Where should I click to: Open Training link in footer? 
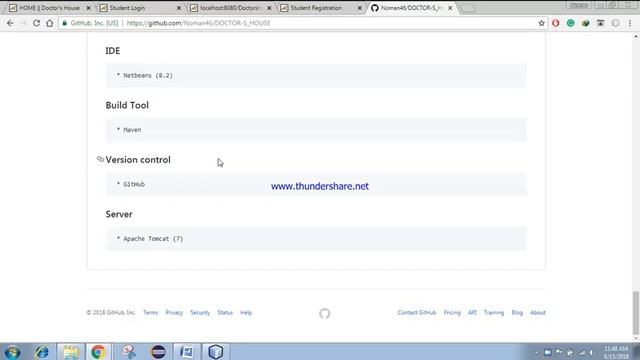point(494,313)
